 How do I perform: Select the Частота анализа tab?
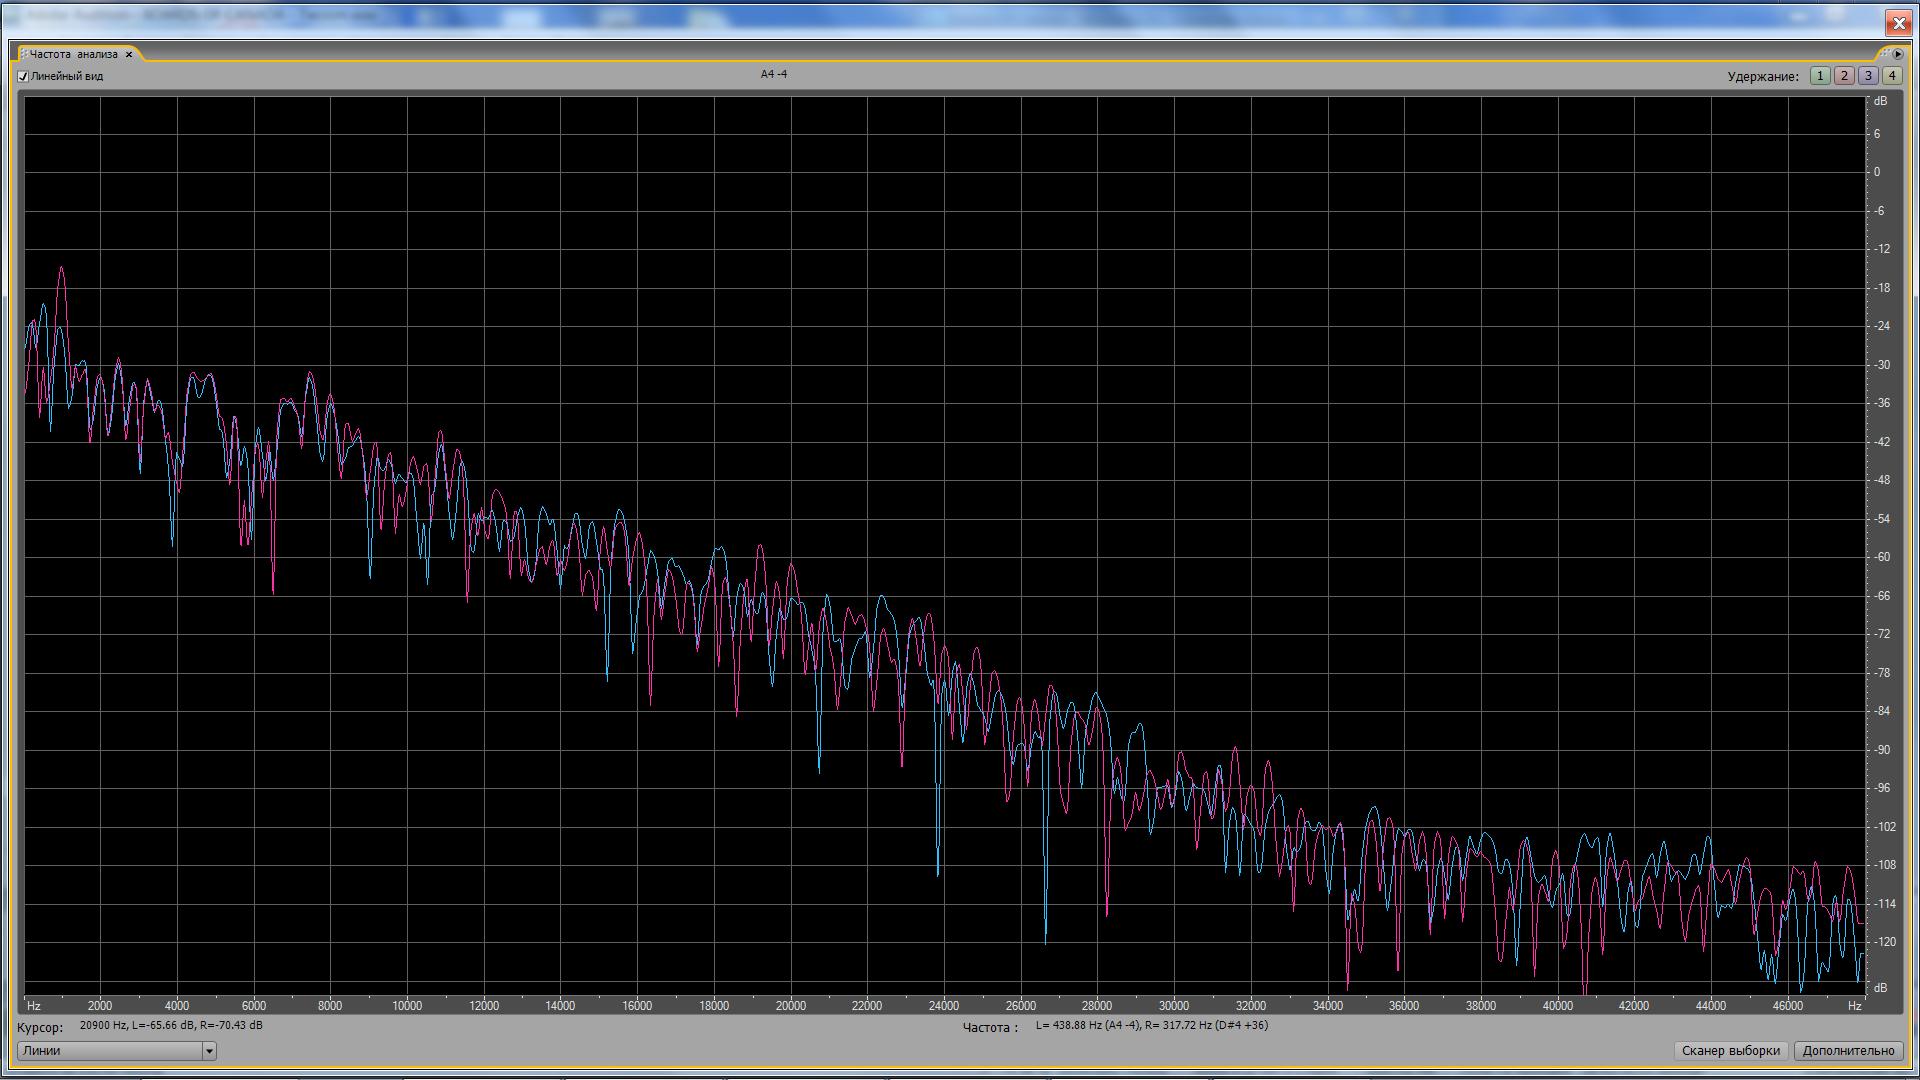click(73, 54)
